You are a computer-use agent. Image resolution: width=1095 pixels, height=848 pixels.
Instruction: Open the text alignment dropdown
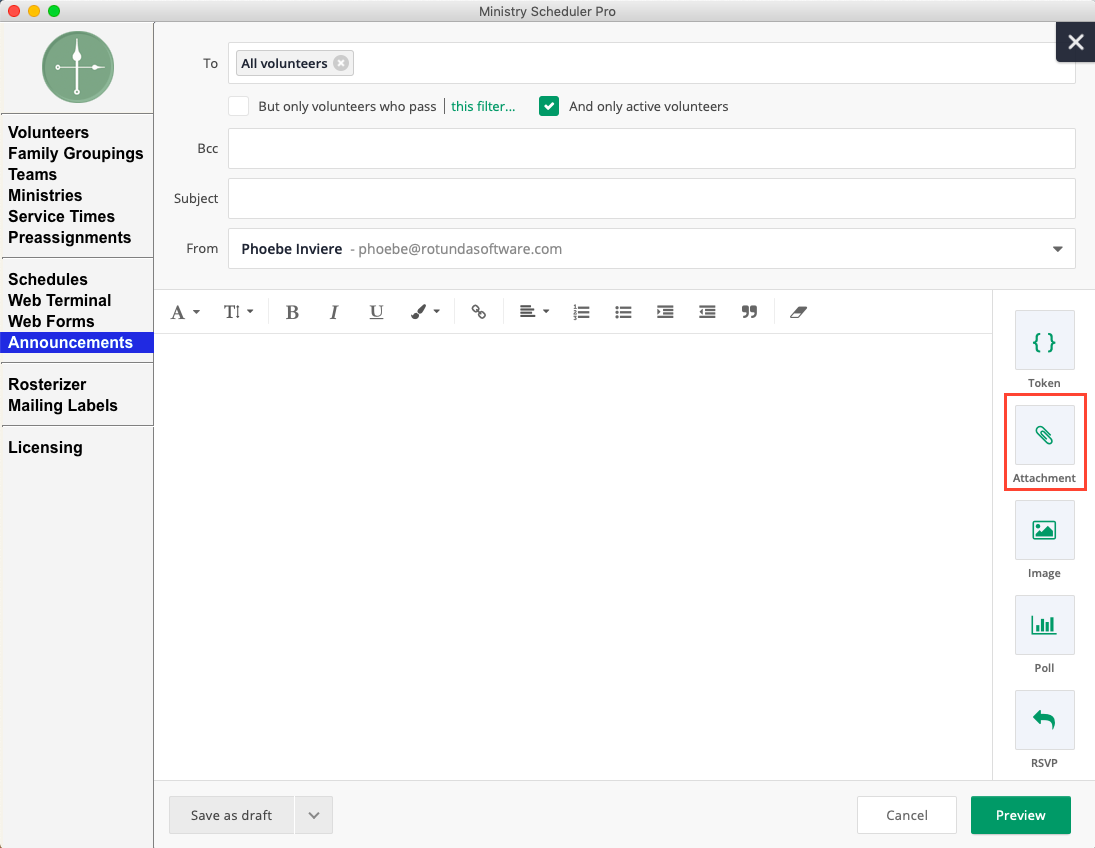[x=534, y=311]
